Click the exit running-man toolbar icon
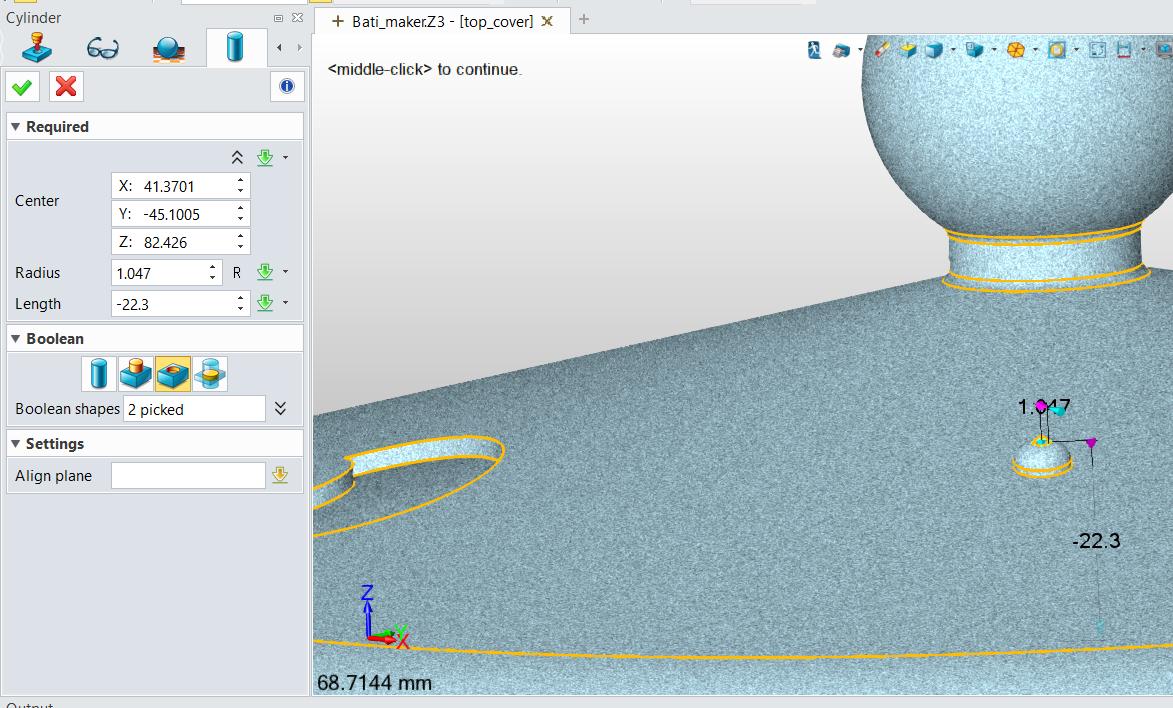Image resolution: width=1173 pixels, height=708 pixels. coord(815,50)
